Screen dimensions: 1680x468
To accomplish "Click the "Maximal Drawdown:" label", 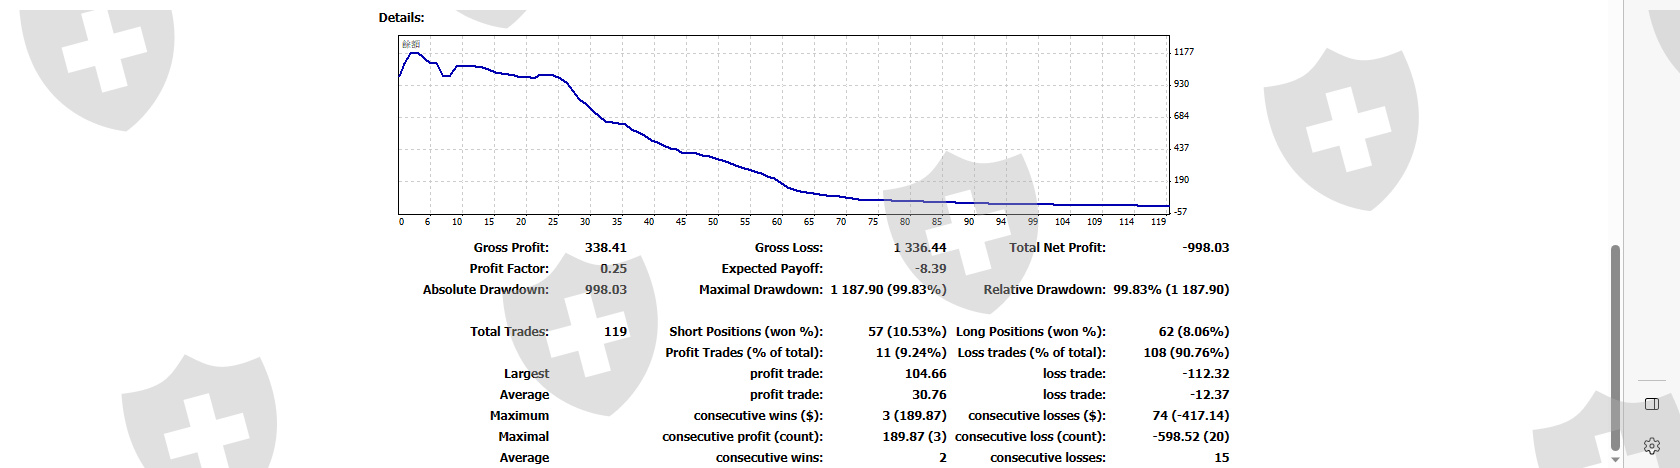I will (761, 290).
